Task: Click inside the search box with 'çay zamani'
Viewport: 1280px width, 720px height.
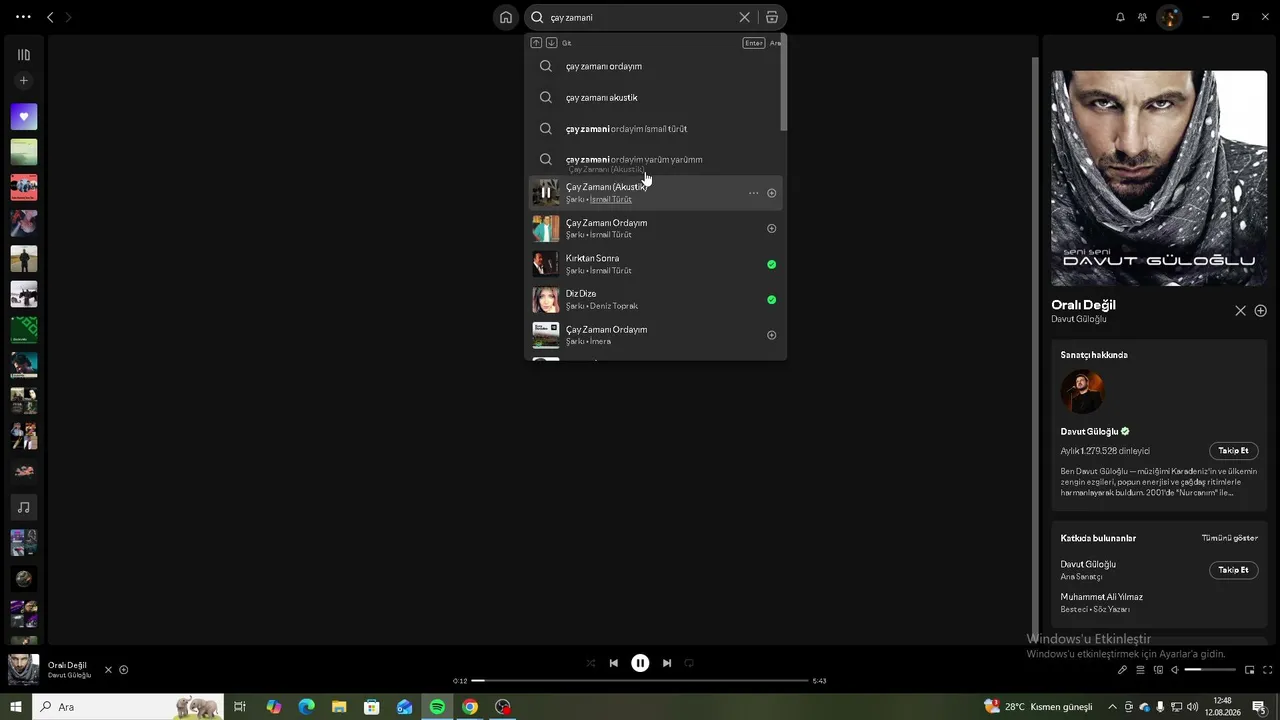Action: pyautogui.click(x=642, y=17)
